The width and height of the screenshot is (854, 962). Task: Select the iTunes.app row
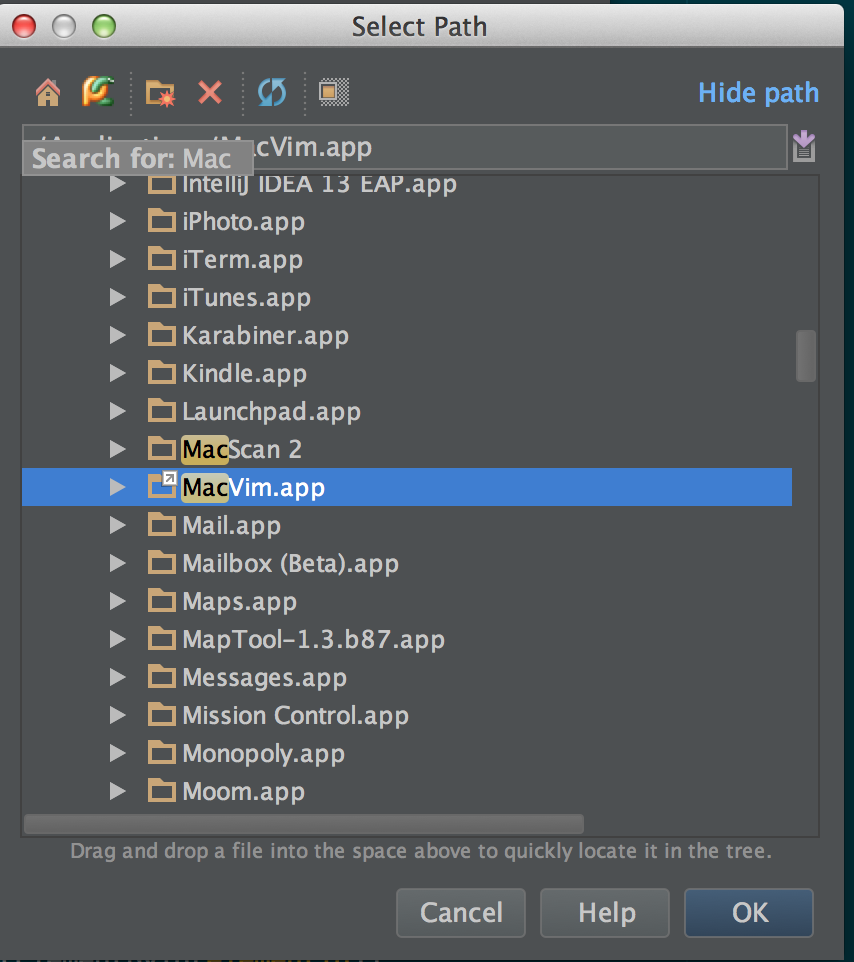(407, 297)
